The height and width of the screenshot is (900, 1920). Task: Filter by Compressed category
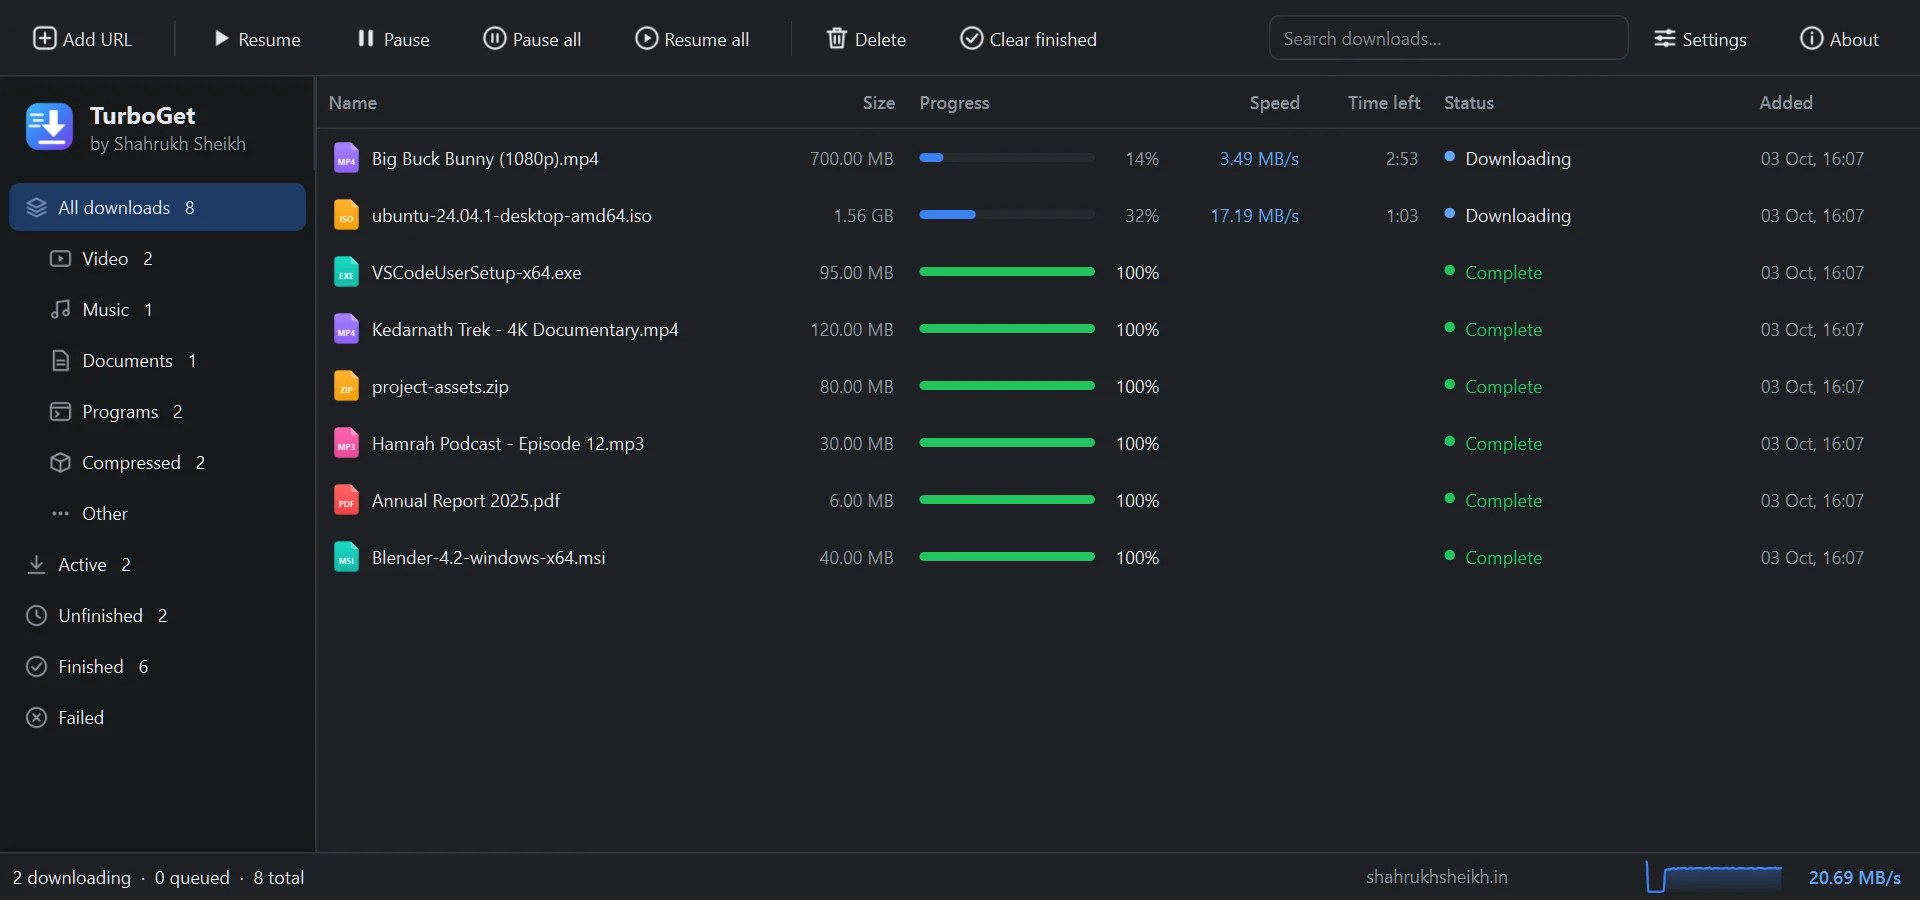(158, 462)
